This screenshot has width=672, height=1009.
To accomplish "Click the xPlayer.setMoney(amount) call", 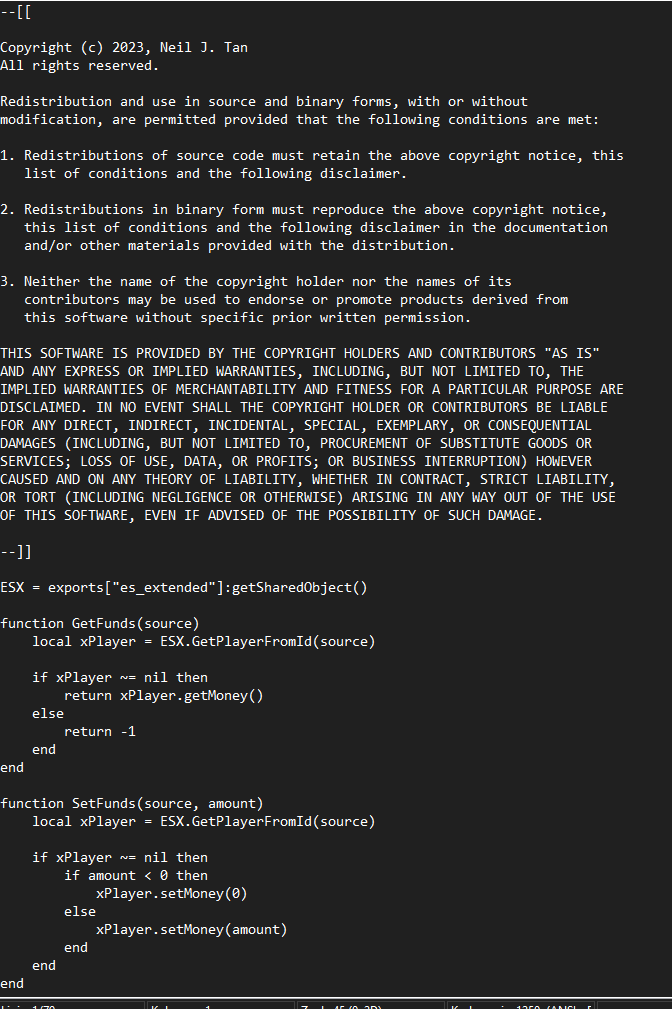I will click(191, 929).
